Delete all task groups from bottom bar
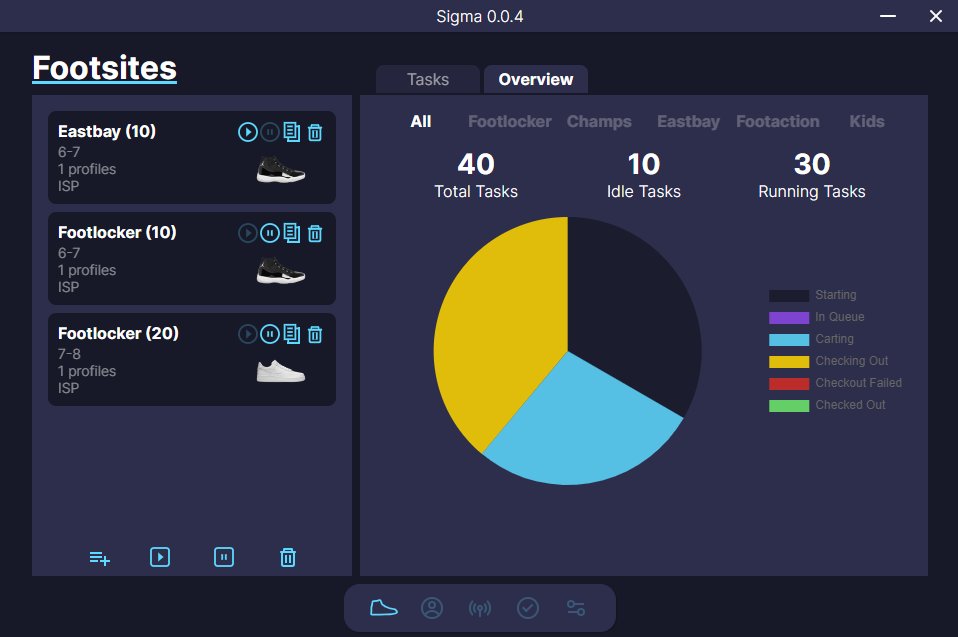The height and width of the screenshot is (637, 958). 288,557
